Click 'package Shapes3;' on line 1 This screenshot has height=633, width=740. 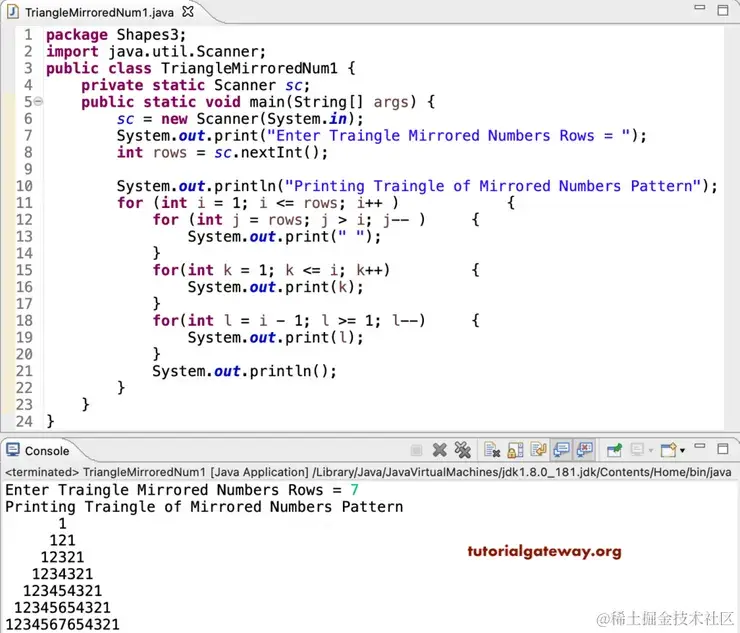pos(116,35)
